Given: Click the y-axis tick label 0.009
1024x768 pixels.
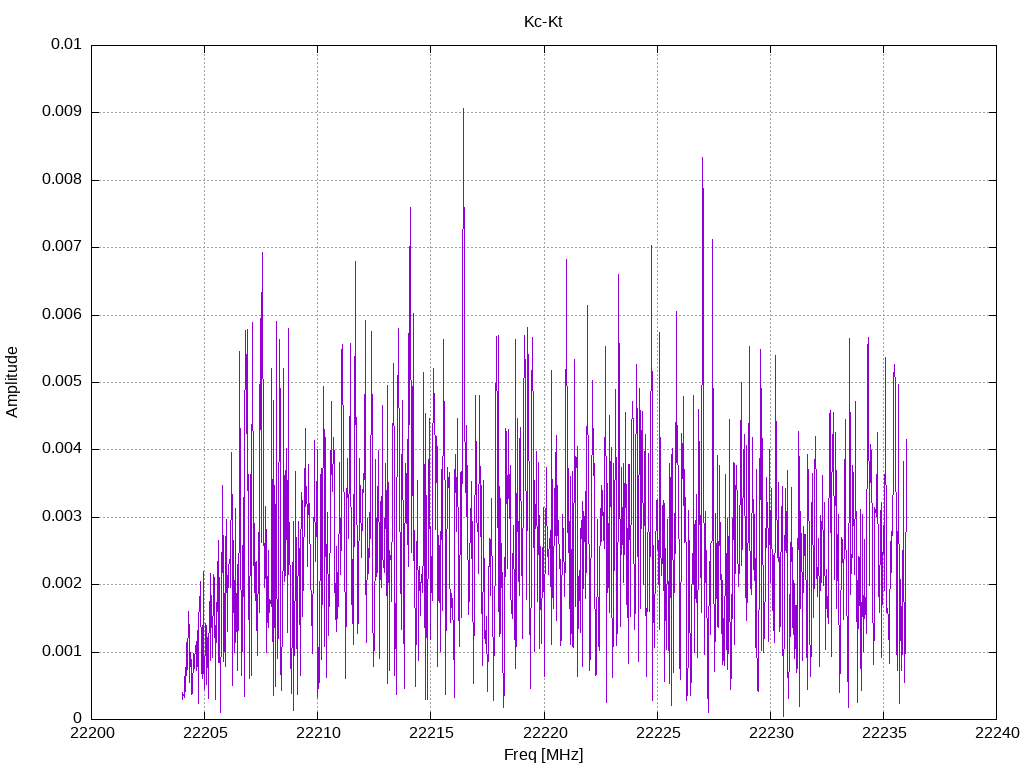Looking at the screenshot, I should (62, 112).
